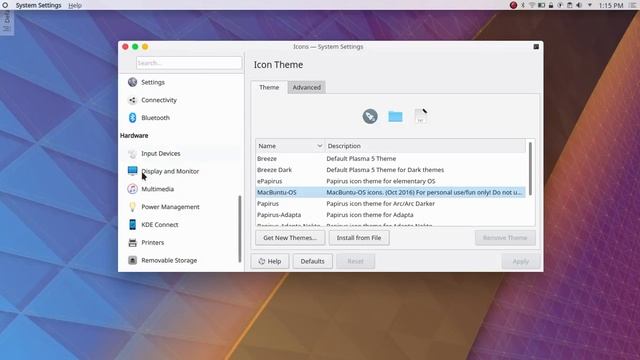The width and height of the screenshot is (640, 360).
Task: Click the 1:15 PM clock
Action: pos(611,5)
